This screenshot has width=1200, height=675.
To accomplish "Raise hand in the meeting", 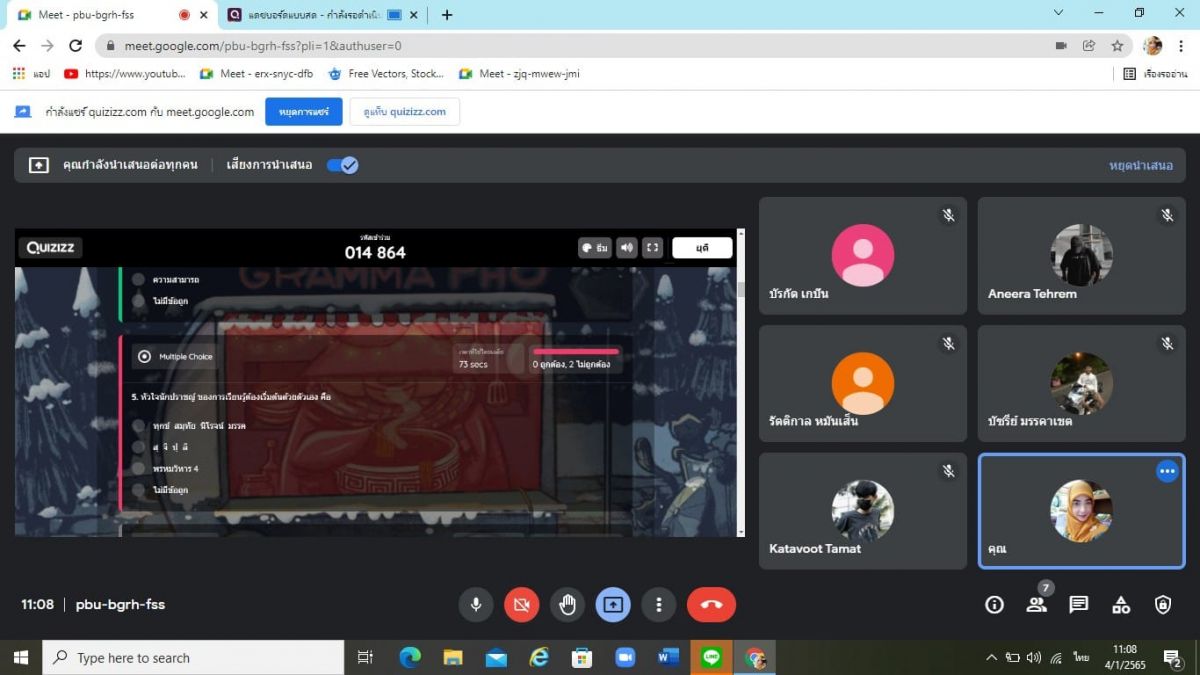I will point(567,605).
